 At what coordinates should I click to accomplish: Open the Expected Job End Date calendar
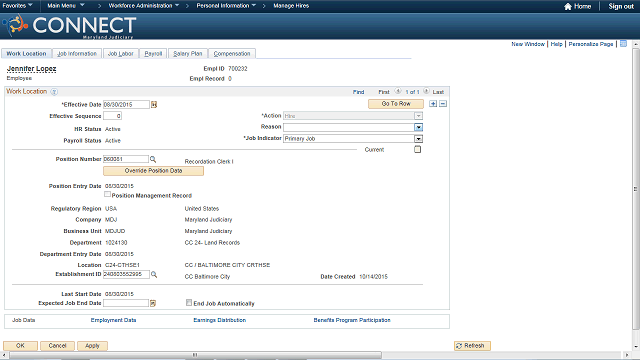tap(153, 303)
